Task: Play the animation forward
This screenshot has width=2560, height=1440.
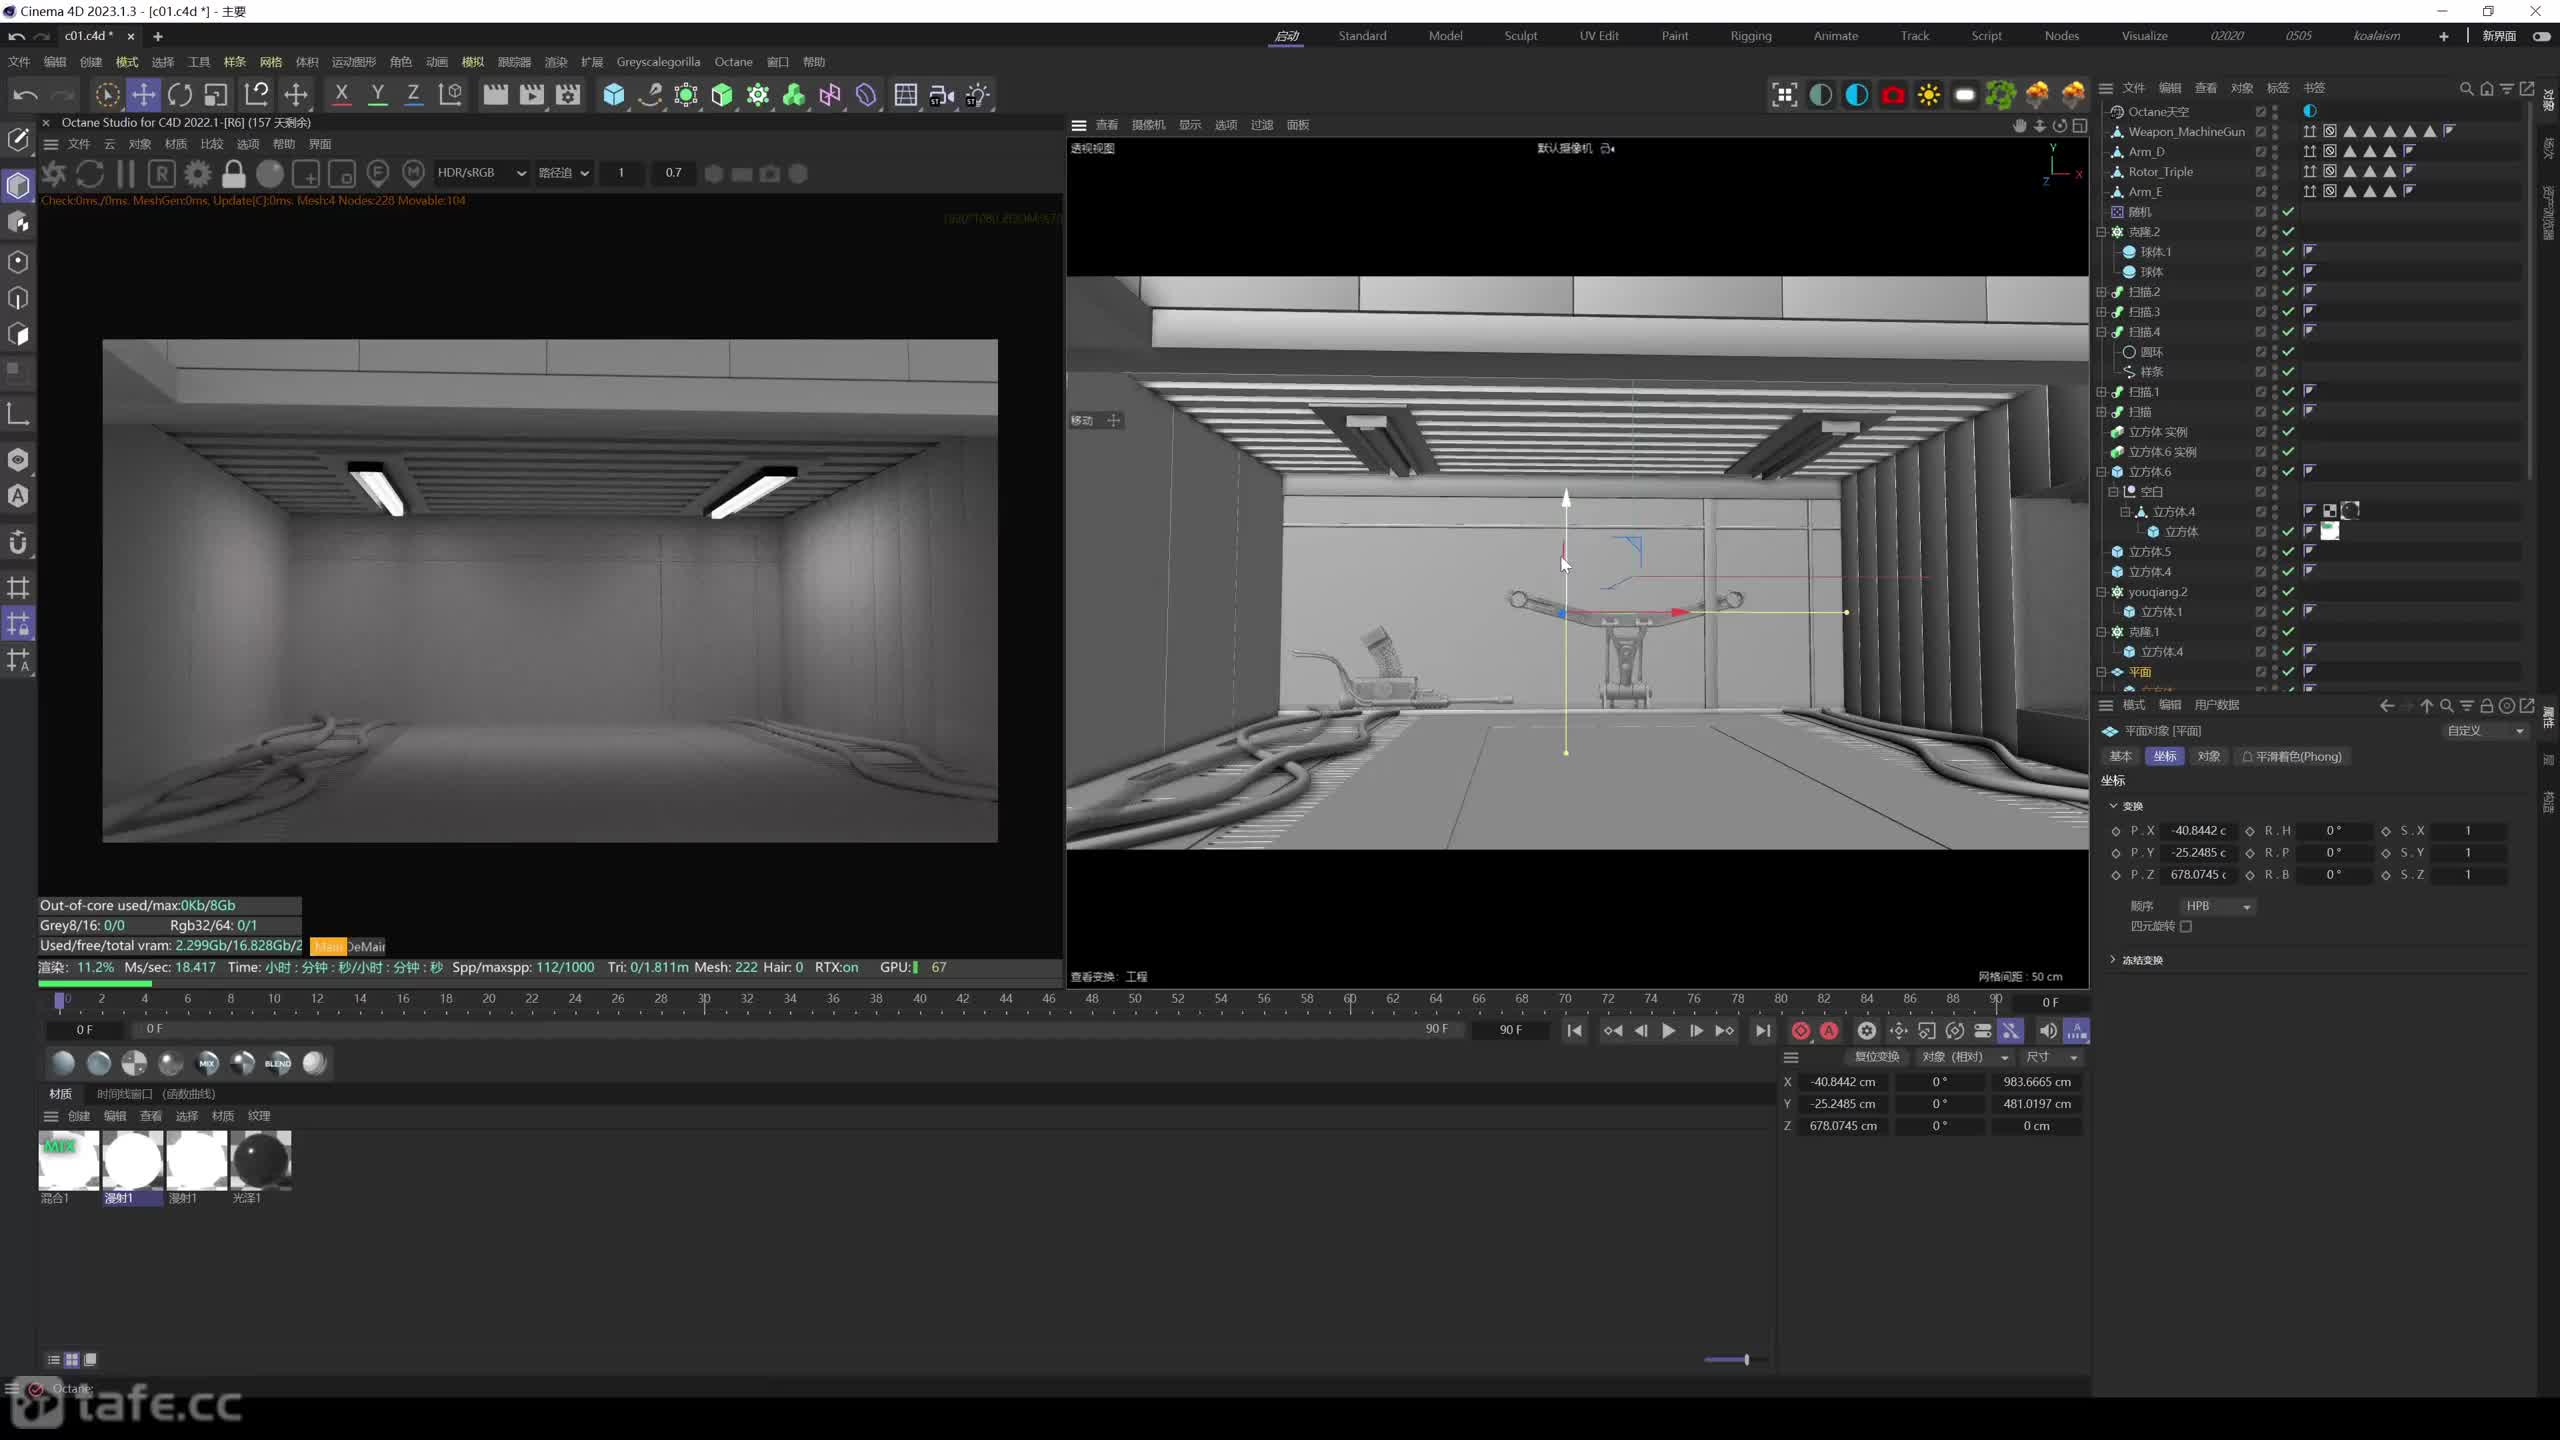Action: pyautogui.click(x=1668, y=1031)
